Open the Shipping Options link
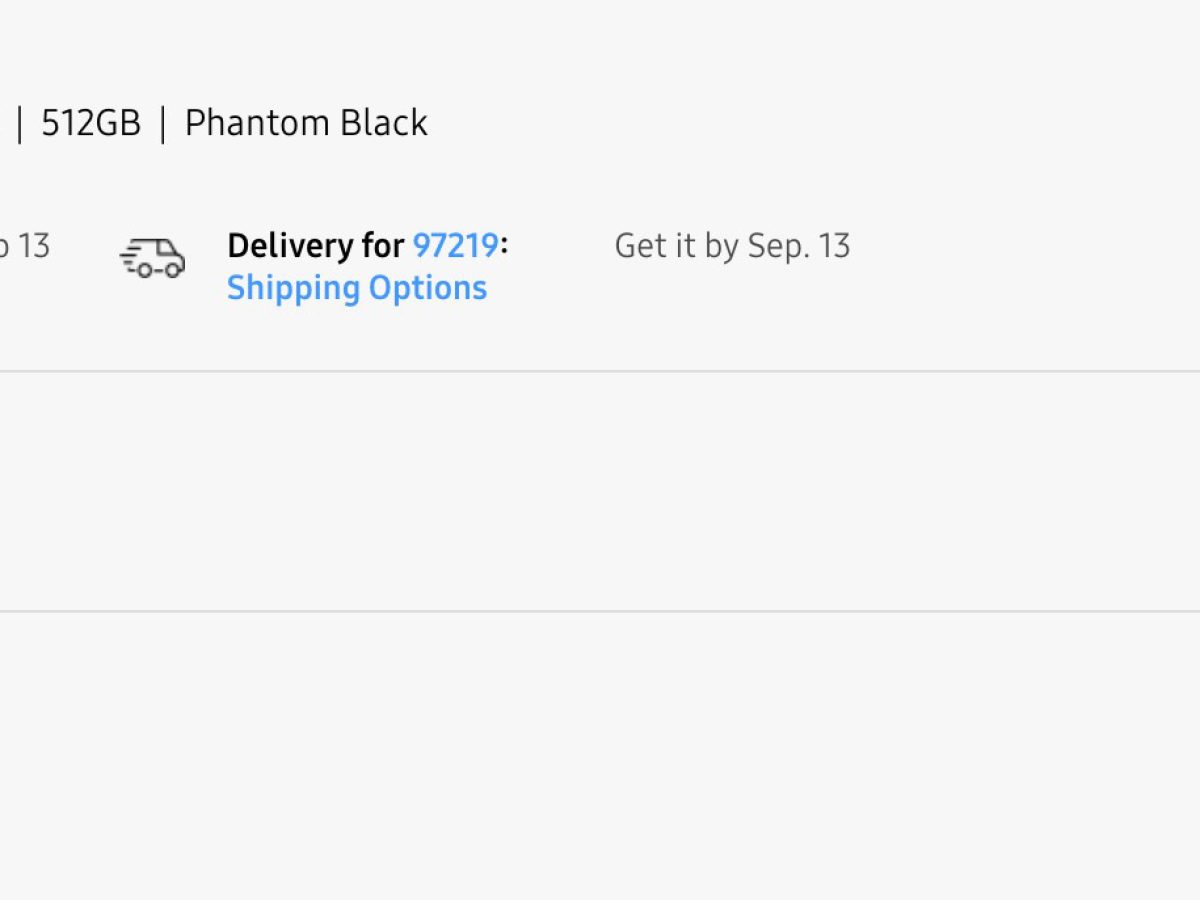 (x=356, y=288)
